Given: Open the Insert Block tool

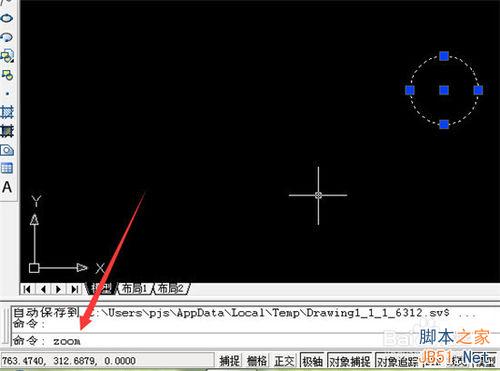Looking at the screenshot, I should point(7,56).
